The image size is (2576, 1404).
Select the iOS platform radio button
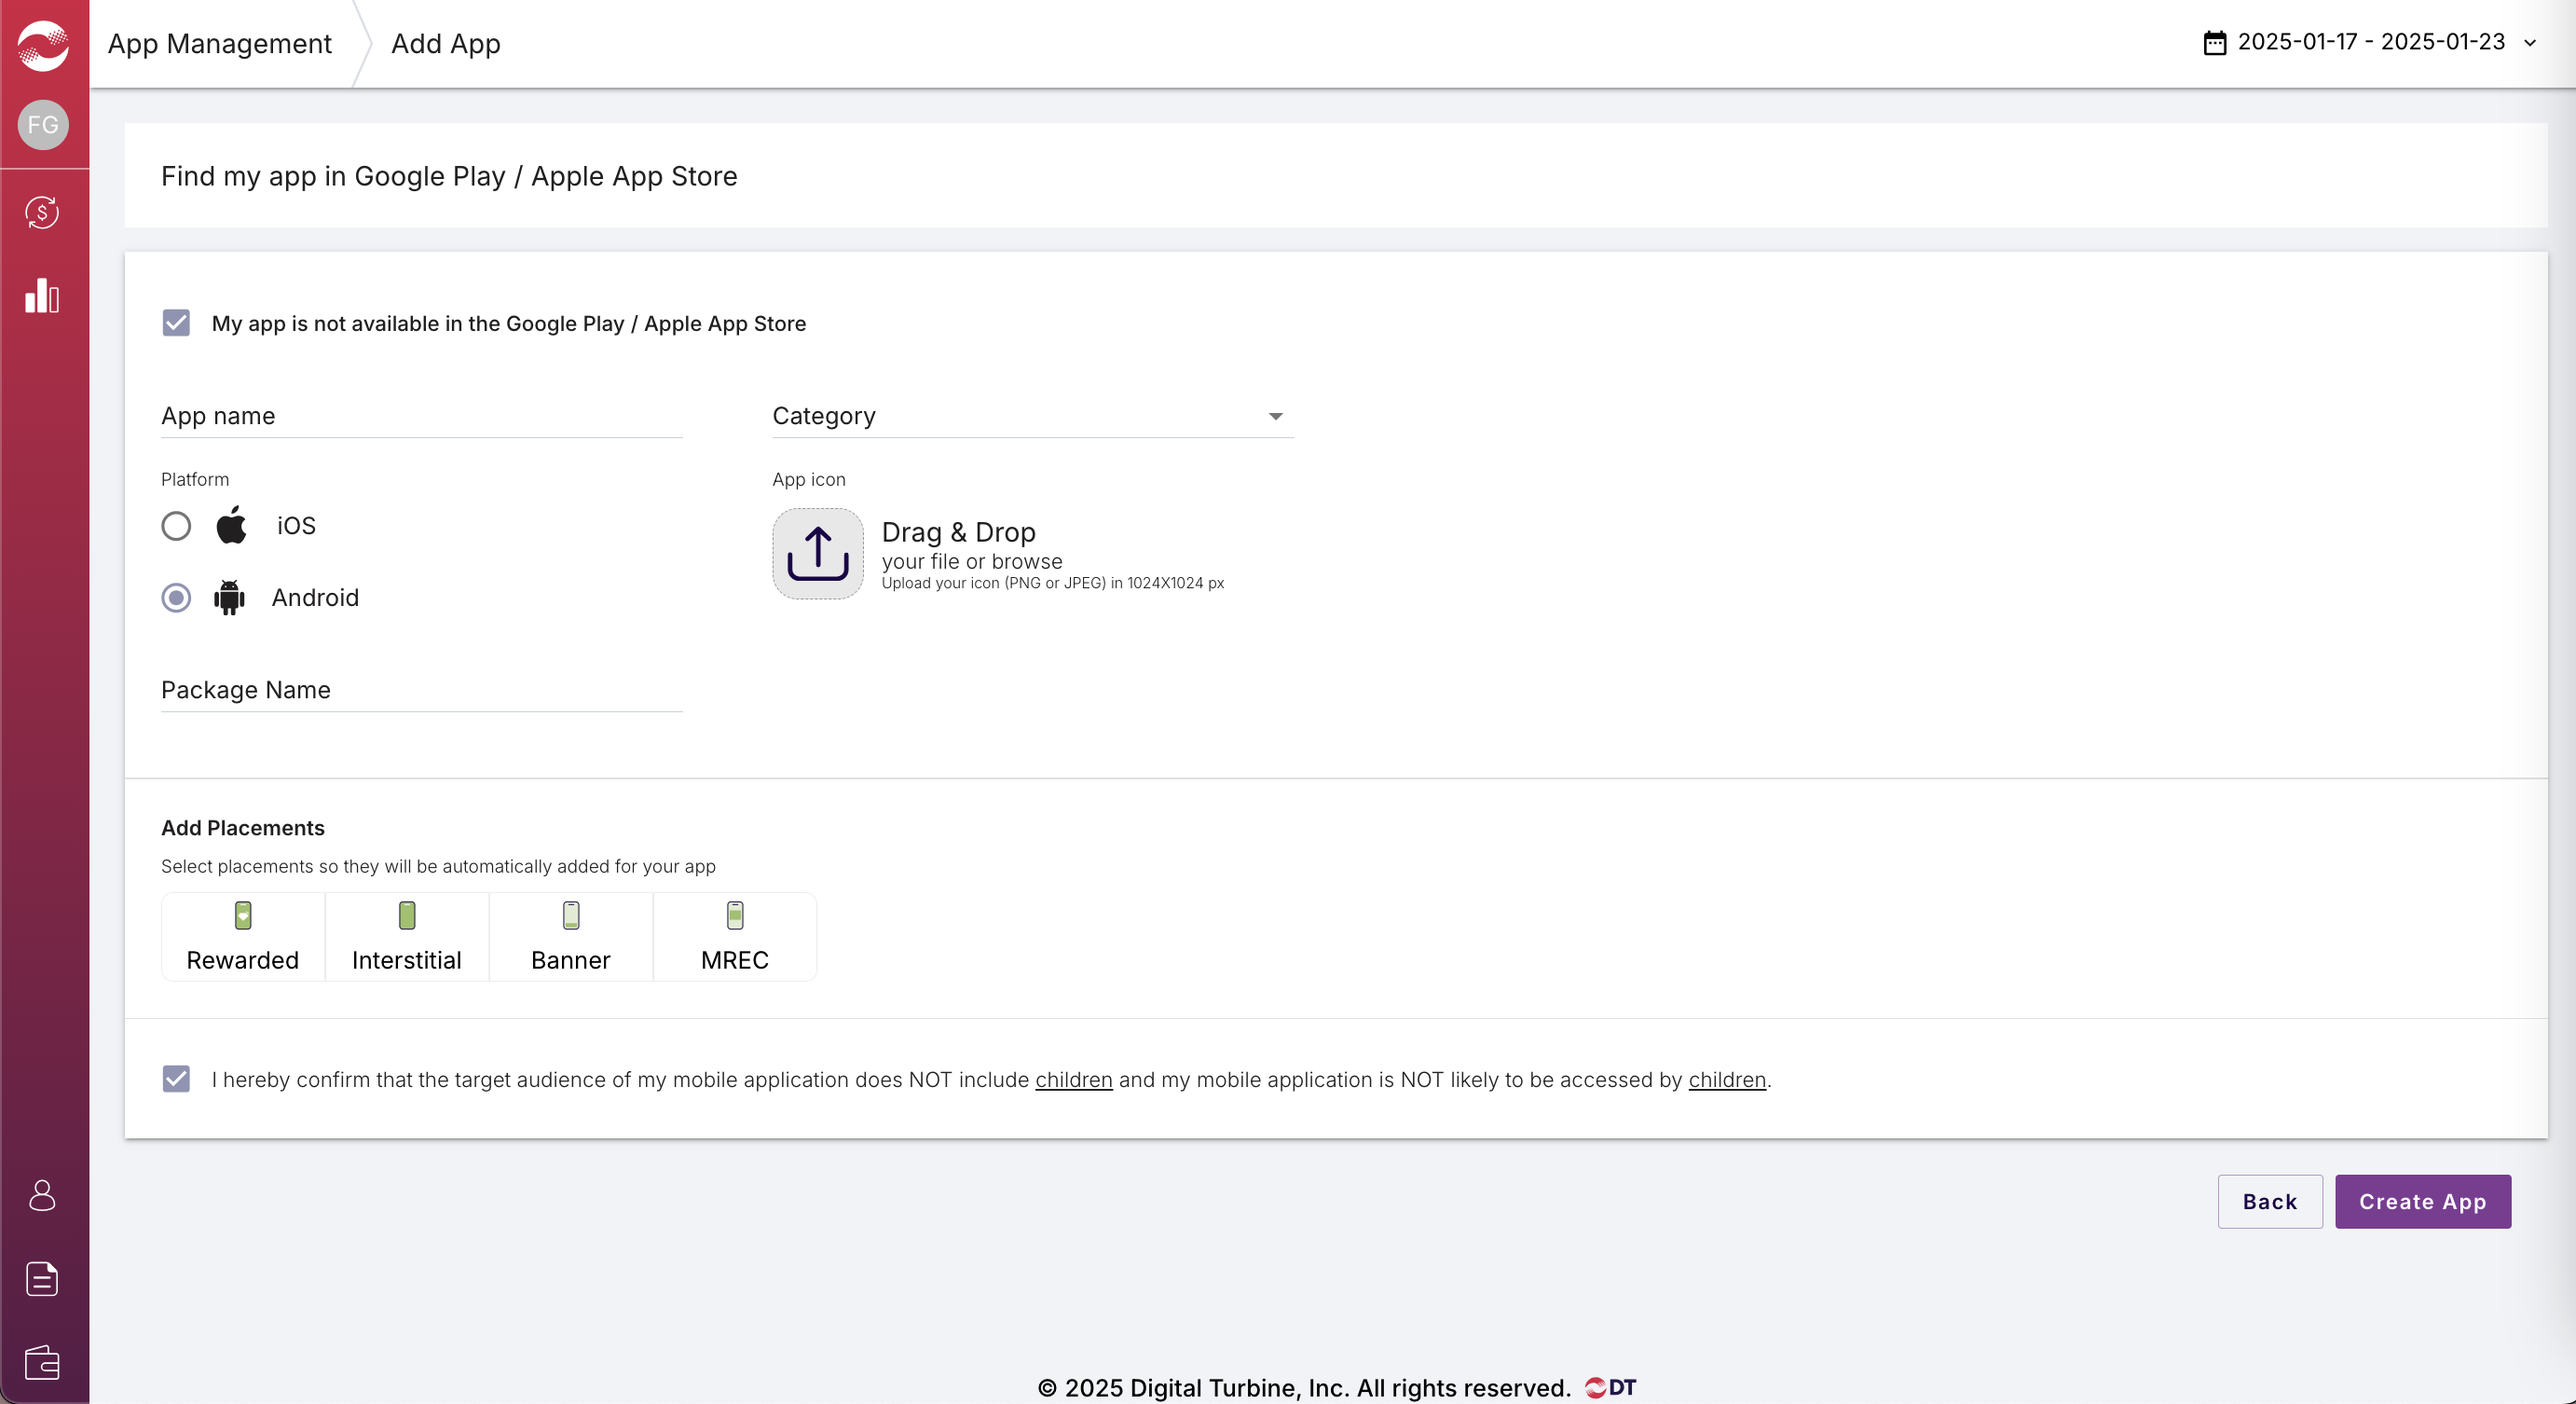(x=176, y=526)
